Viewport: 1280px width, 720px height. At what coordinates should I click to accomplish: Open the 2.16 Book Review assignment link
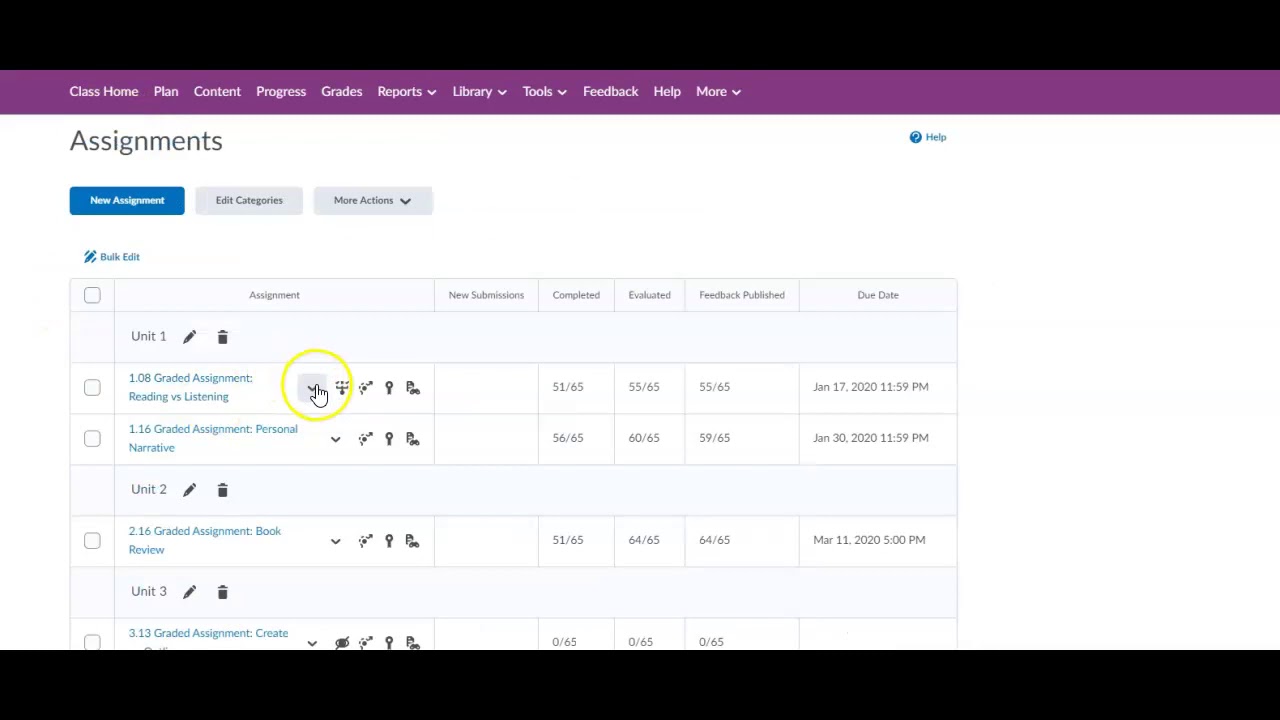point(205,540)
